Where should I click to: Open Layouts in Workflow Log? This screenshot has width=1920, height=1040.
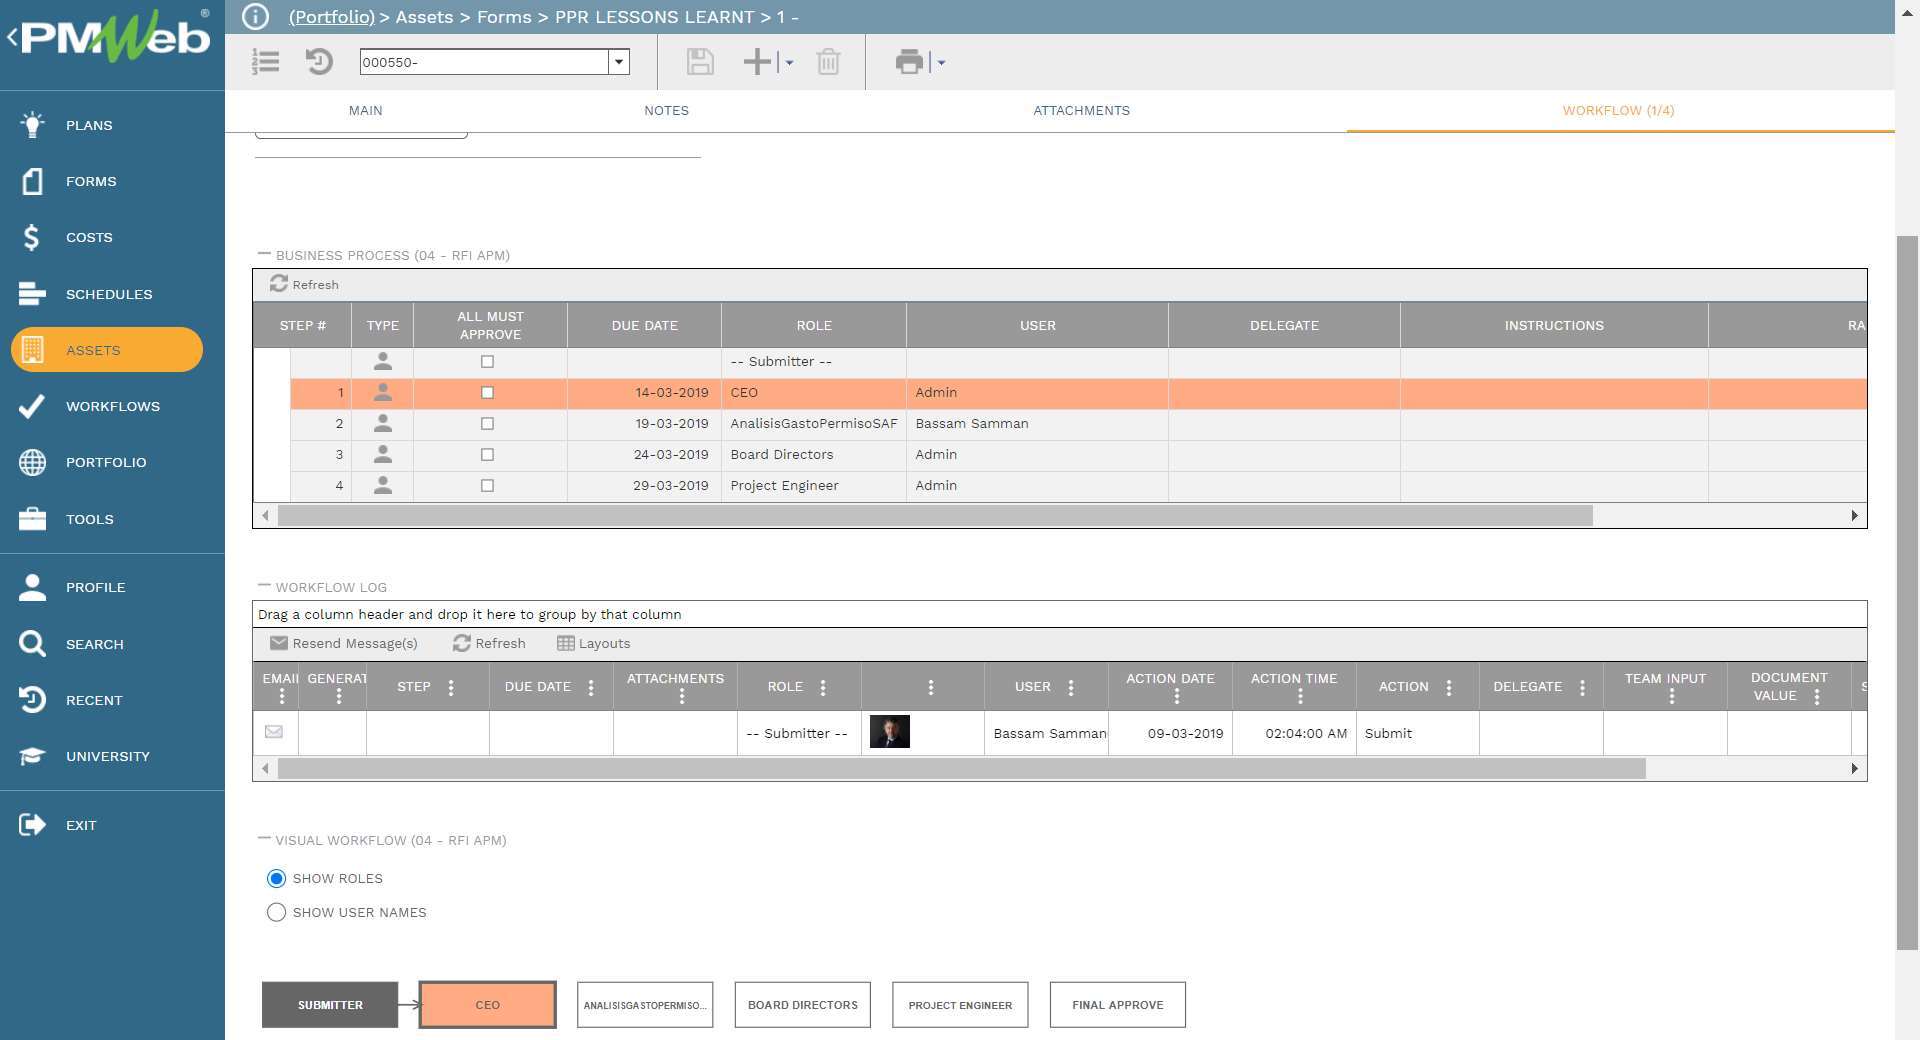coord(594,644)
